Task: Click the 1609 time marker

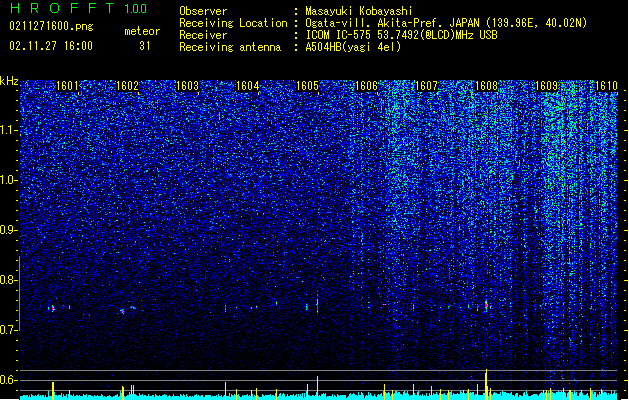Action: coord(547,86)
